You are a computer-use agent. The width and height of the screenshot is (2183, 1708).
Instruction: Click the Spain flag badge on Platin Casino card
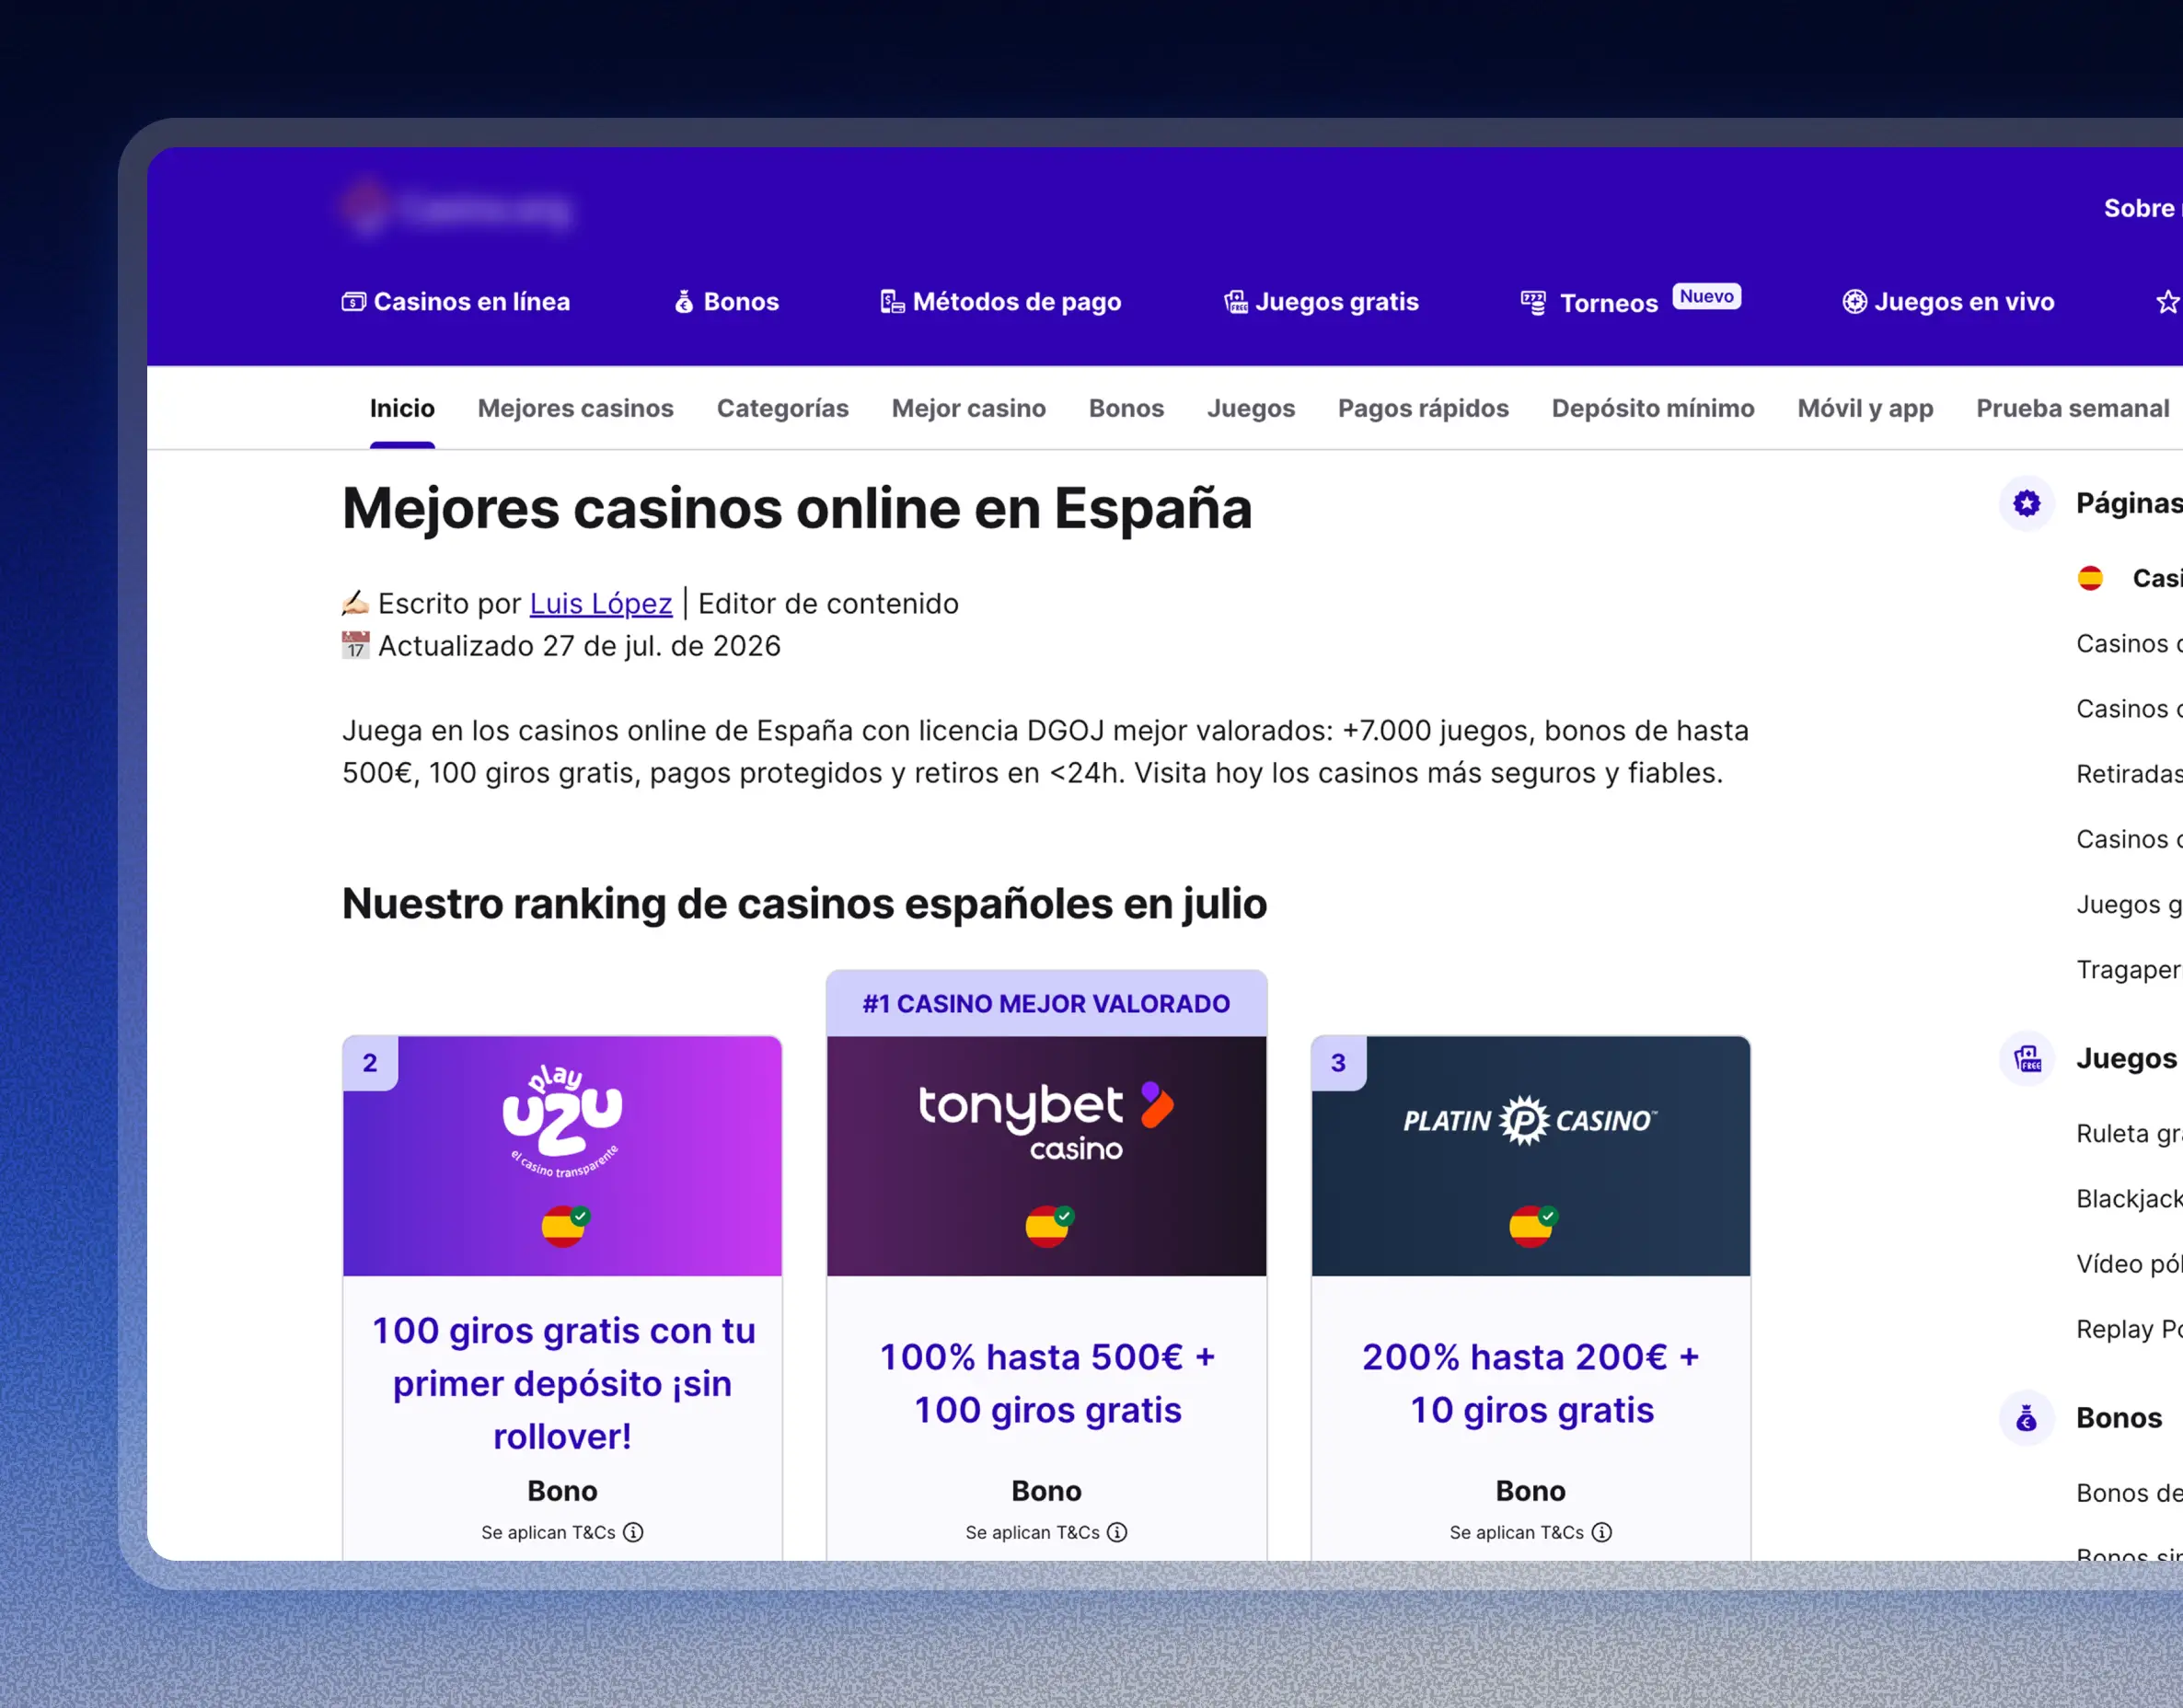pos(1533,1225)
